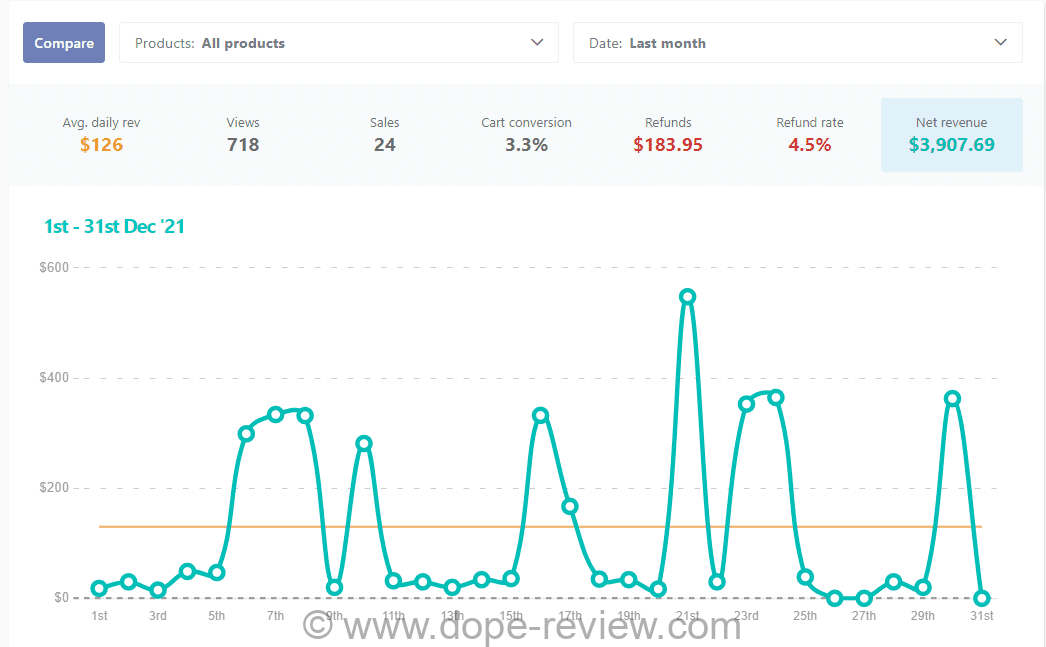The image size is (1046, 647).
Task: Click the data point for the 24th
Action: (775, 397)
